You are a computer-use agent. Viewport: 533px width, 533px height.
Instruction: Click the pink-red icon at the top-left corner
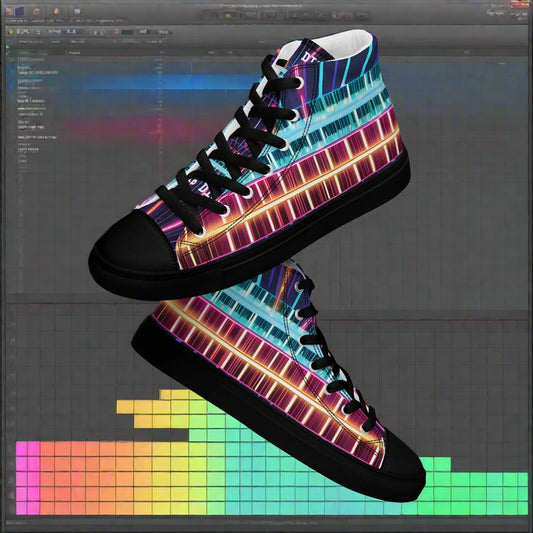point(9,12)
